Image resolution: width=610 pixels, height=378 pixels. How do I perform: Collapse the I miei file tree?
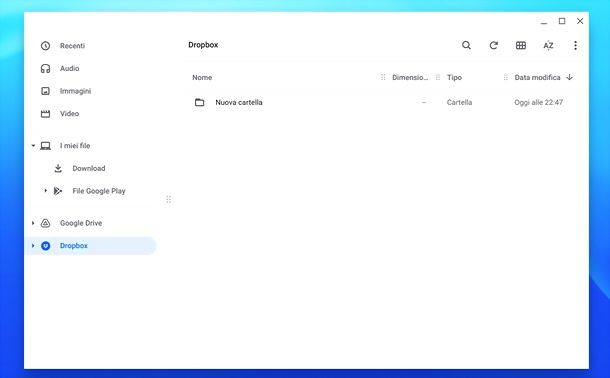pos(33,146)
